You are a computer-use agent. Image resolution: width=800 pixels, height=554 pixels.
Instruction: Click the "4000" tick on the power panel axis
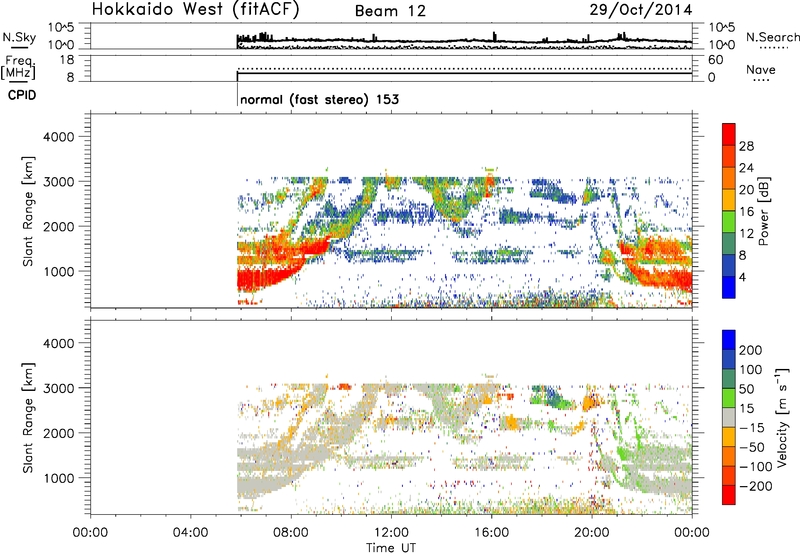[59, 137]
